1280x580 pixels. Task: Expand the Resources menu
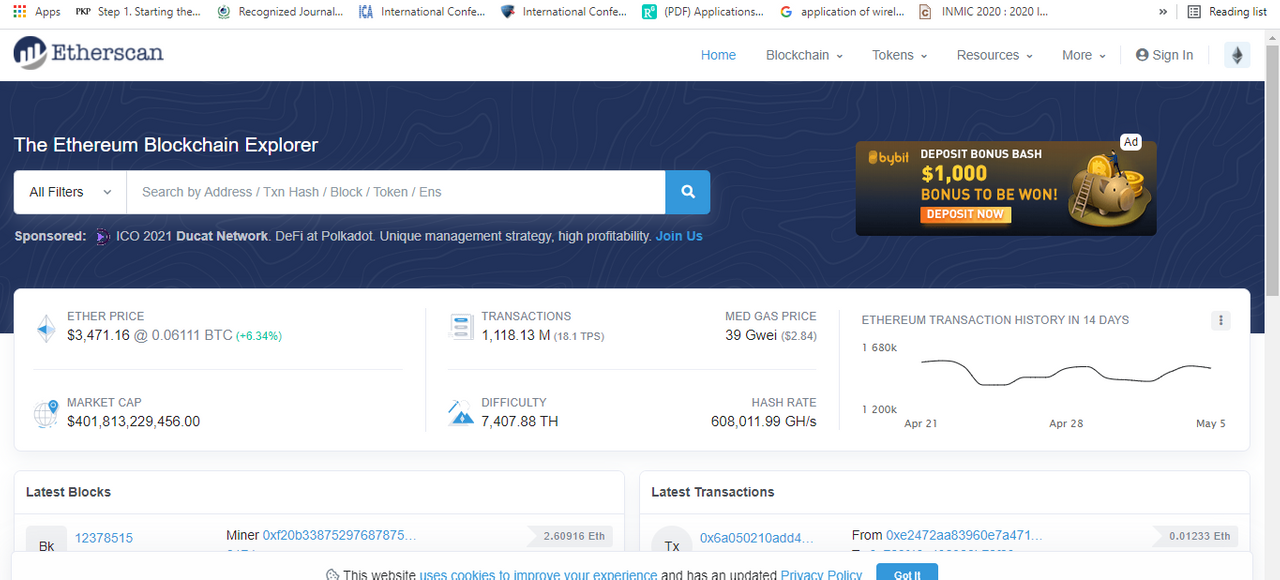[994, 55]
